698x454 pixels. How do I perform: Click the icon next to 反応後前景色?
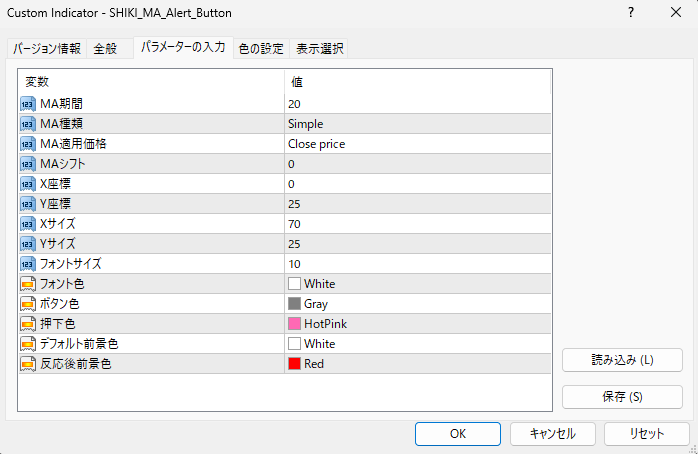28,364
